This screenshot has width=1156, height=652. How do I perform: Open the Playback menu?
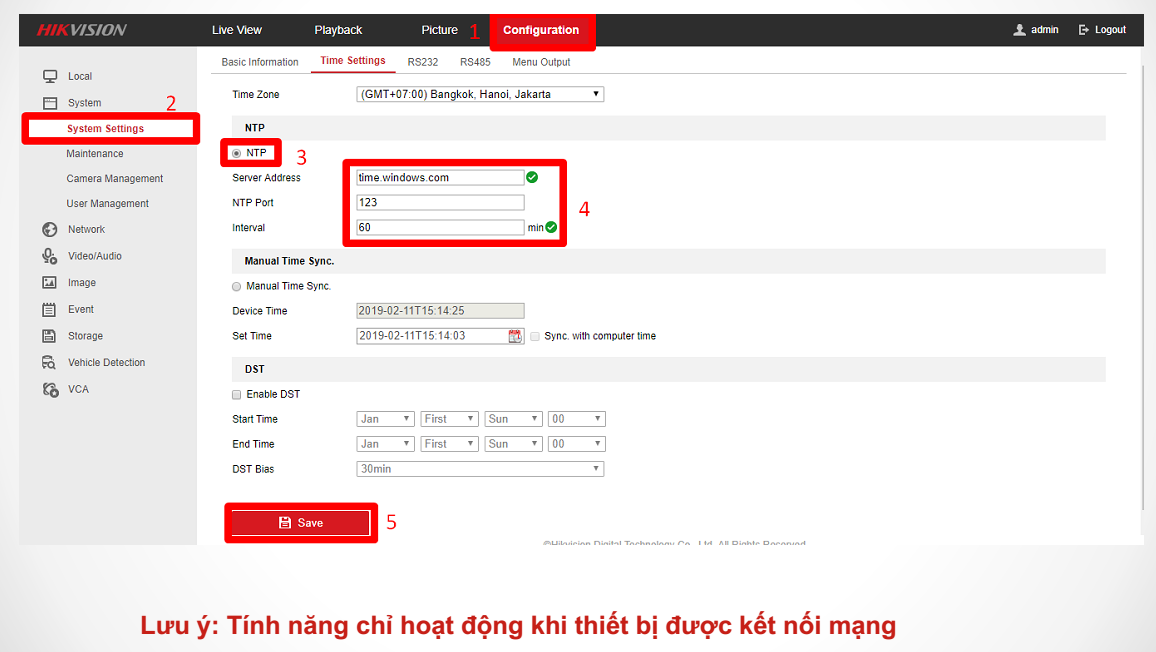(338, 30)
